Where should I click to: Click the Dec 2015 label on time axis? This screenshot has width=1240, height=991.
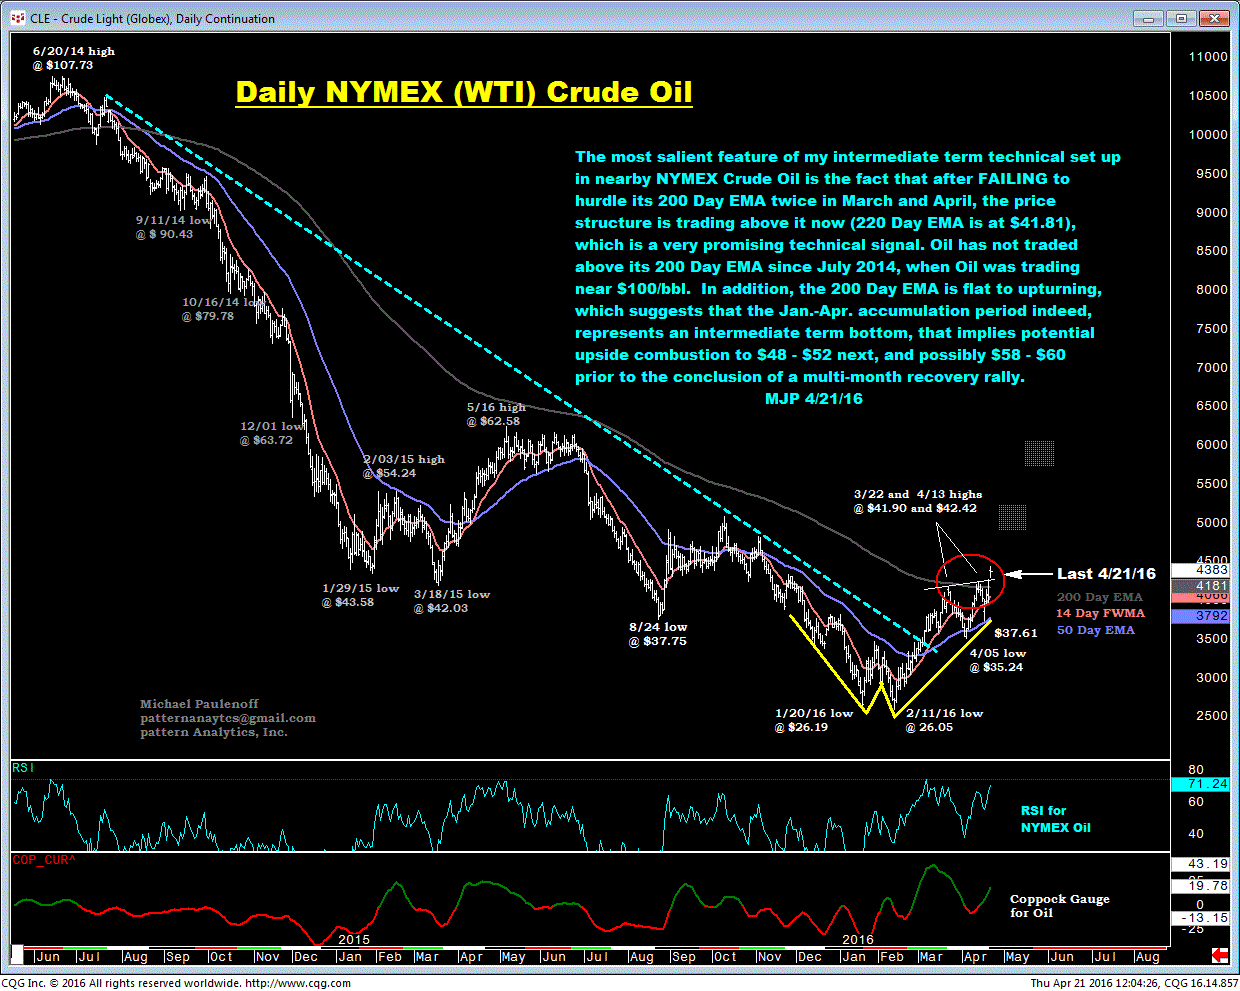point(809,957)
